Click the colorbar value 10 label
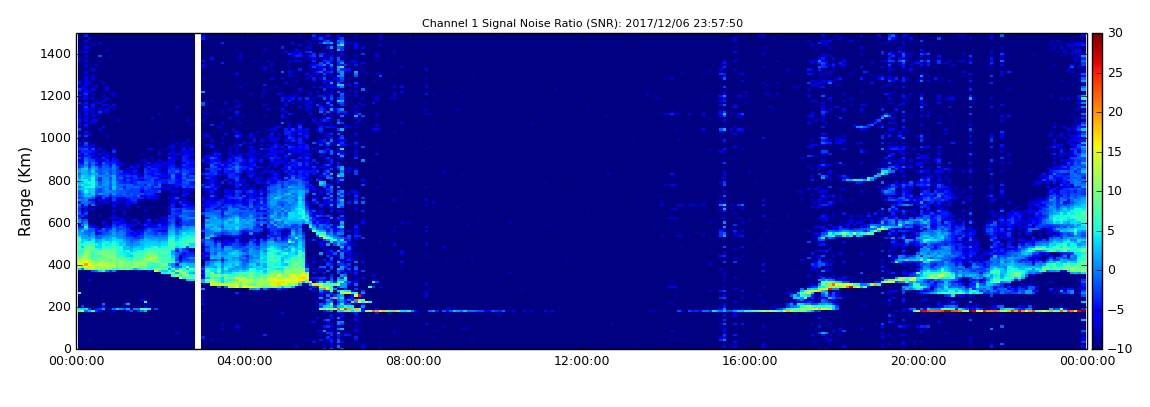 coord(1116,191)
